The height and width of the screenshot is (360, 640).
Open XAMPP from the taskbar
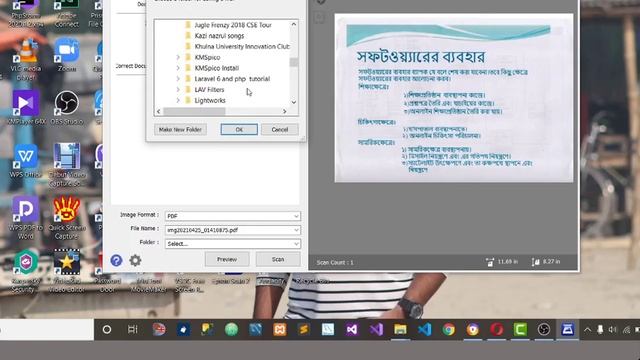280,329
